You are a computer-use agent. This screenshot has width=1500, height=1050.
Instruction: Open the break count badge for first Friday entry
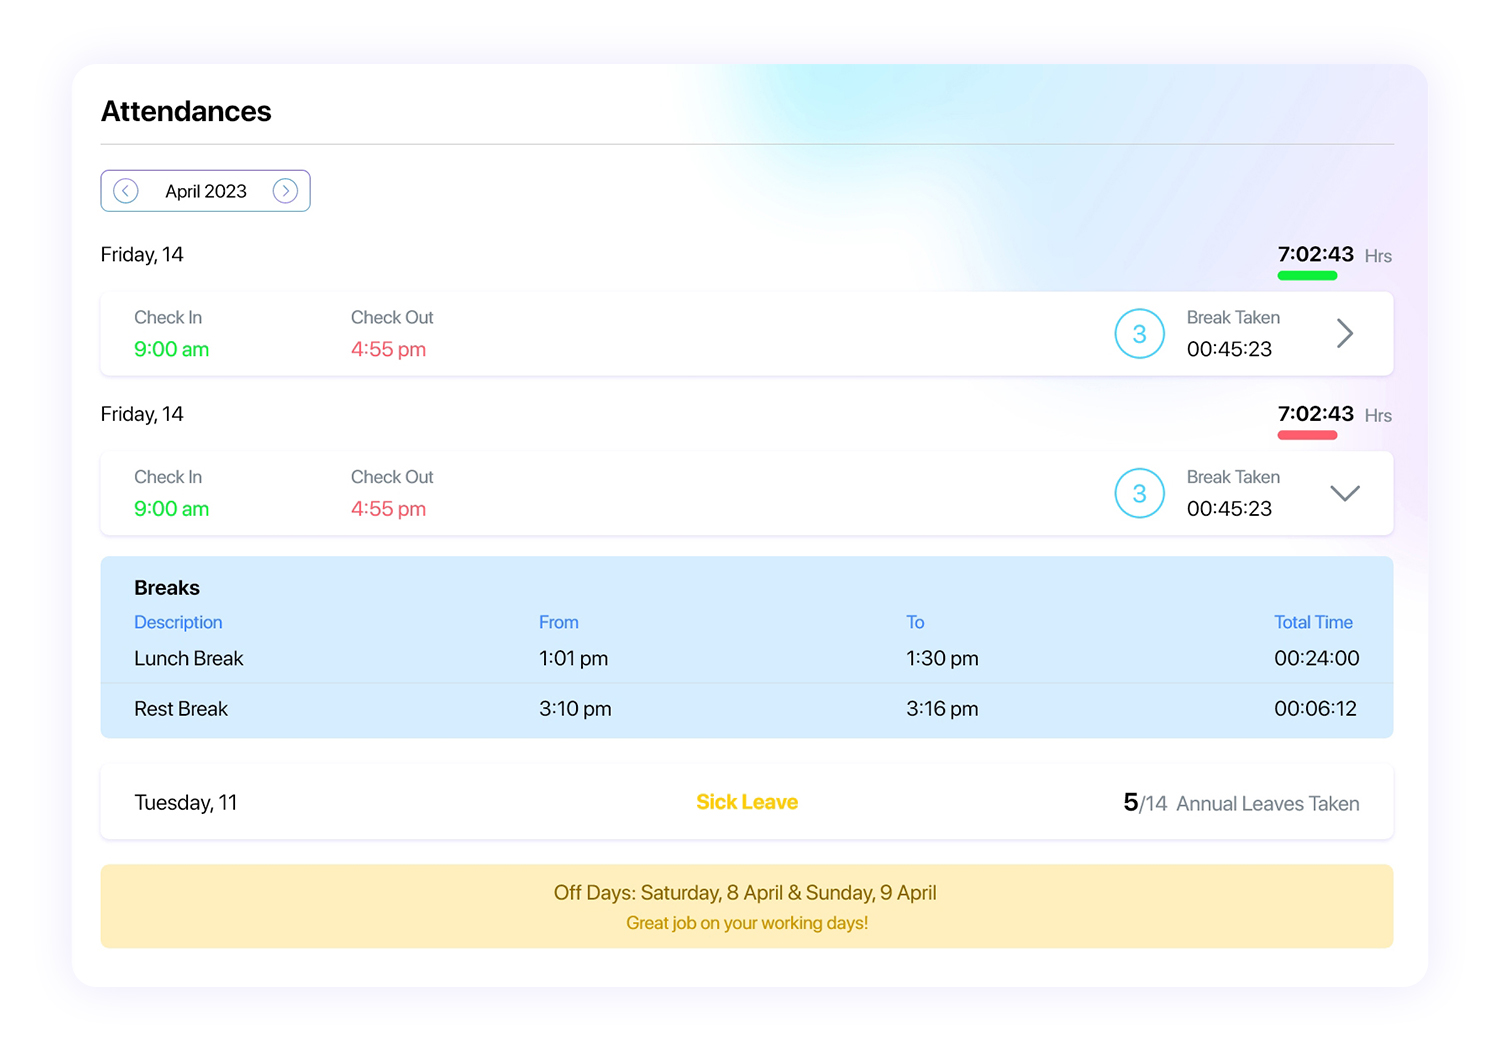tap(1139, 333)
